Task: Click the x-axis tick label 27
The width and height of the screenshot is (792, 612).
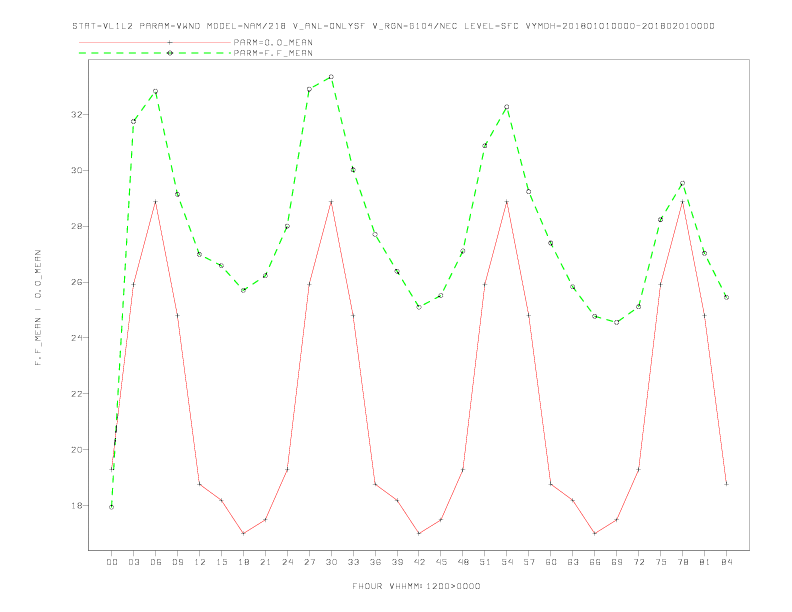Action: pyautogui.click(x=309, y=562)
